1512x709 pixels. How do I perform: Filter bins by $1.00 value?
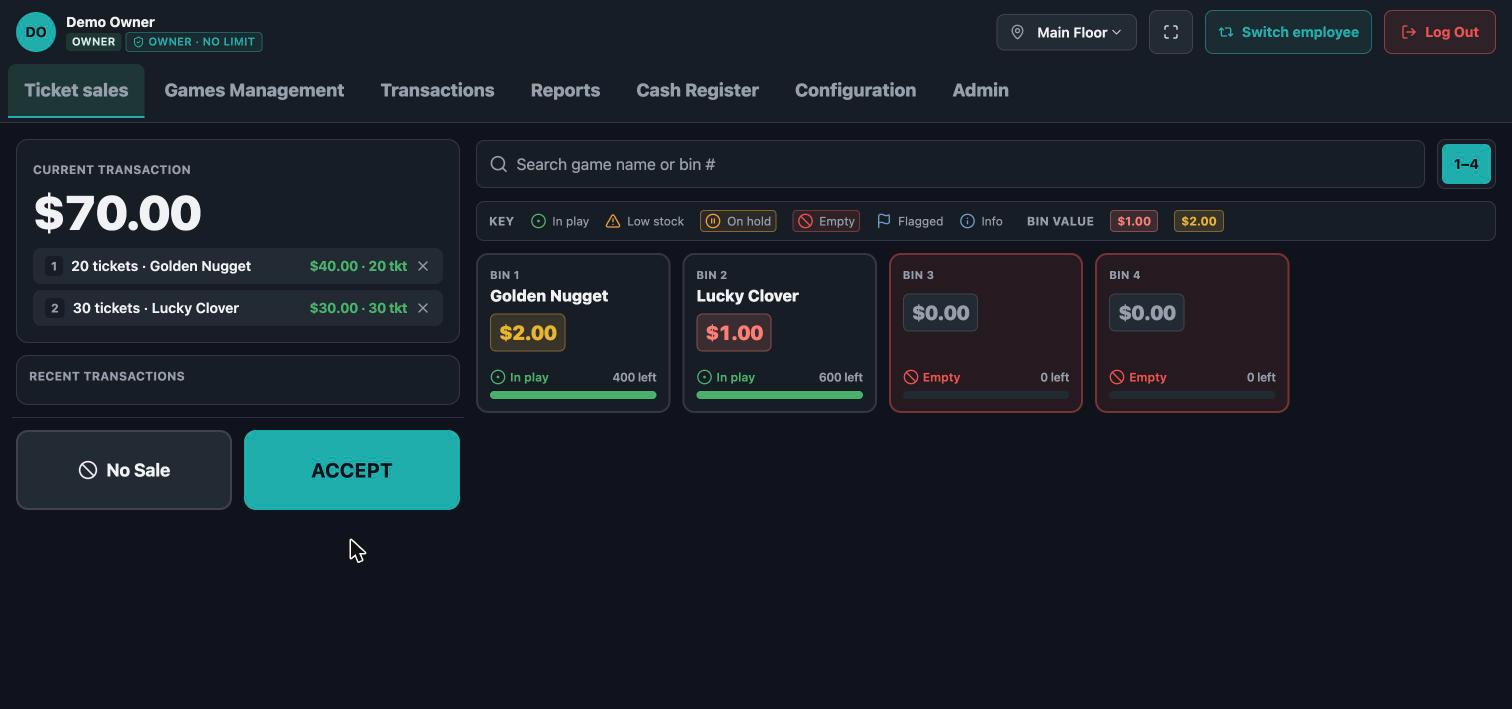(x=1134, y=221)
